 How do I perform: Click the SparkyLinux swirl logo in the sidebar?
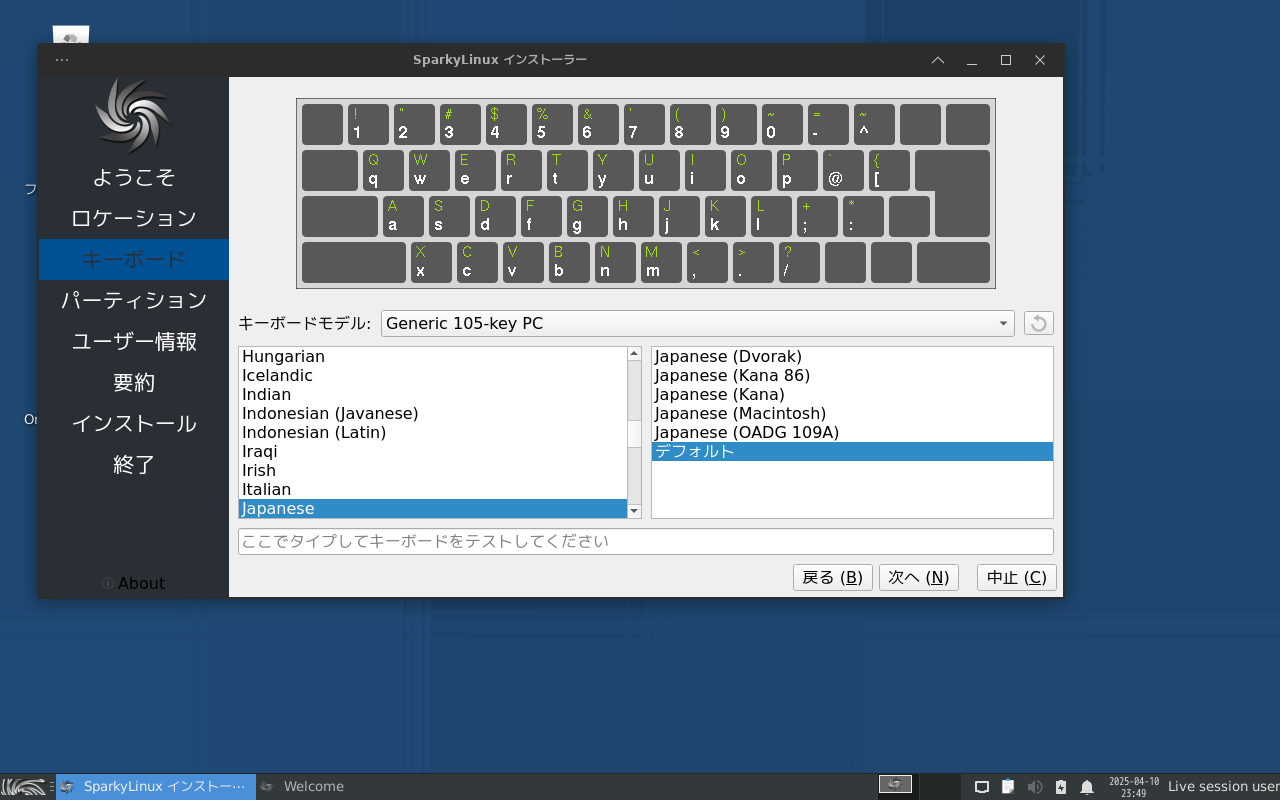[133, 116]
